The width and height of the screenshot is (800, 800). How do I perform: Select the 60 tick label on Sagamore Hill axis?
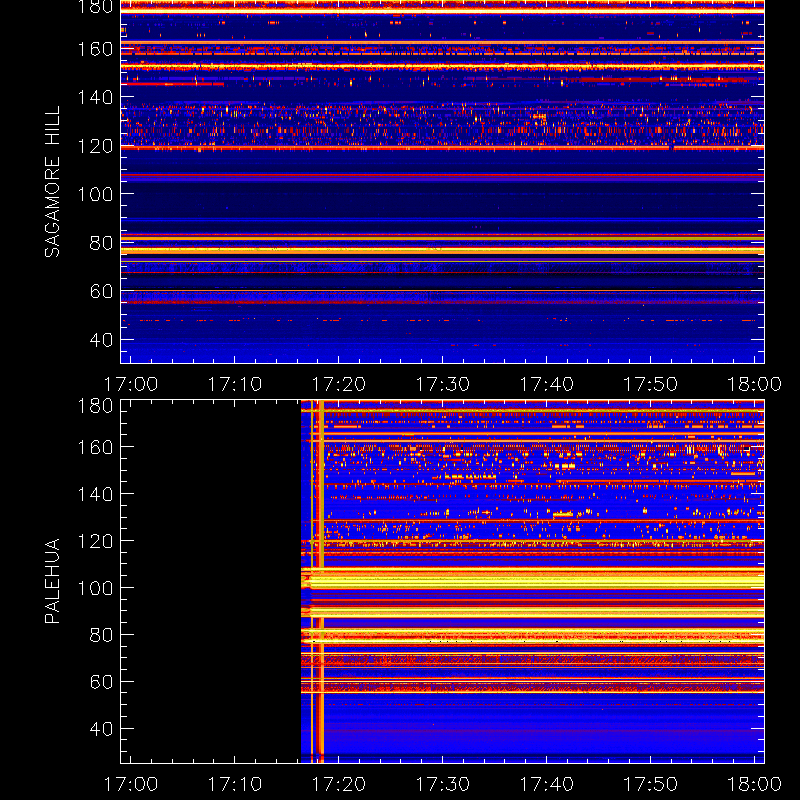point(101,291)
